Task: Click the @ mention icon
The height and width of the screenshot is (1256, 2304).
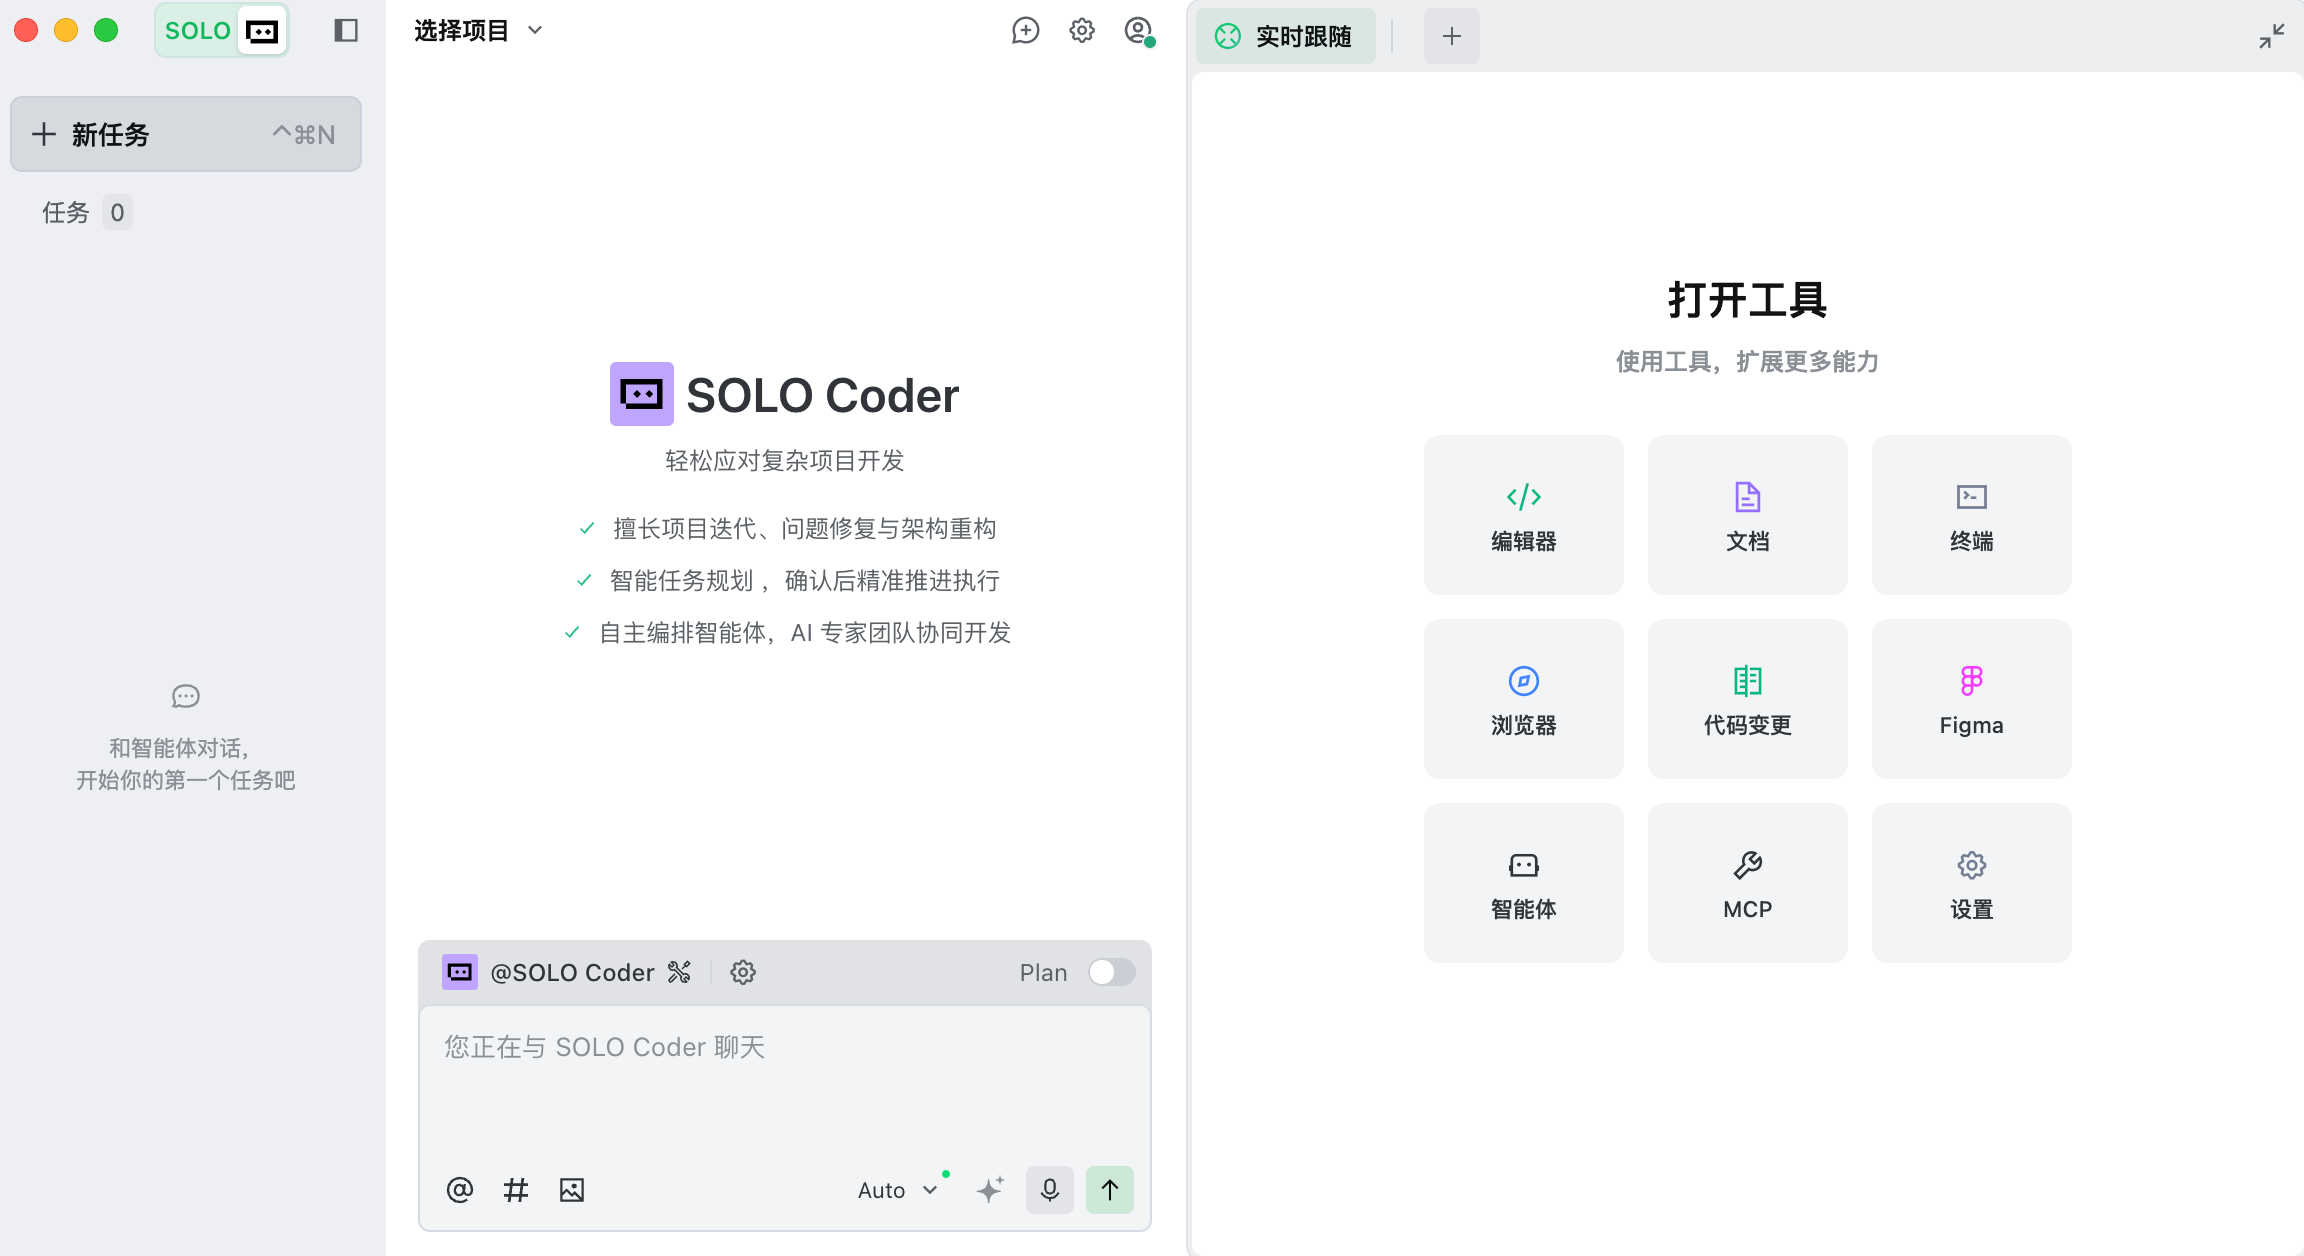Action: (x=459, y=1190)
